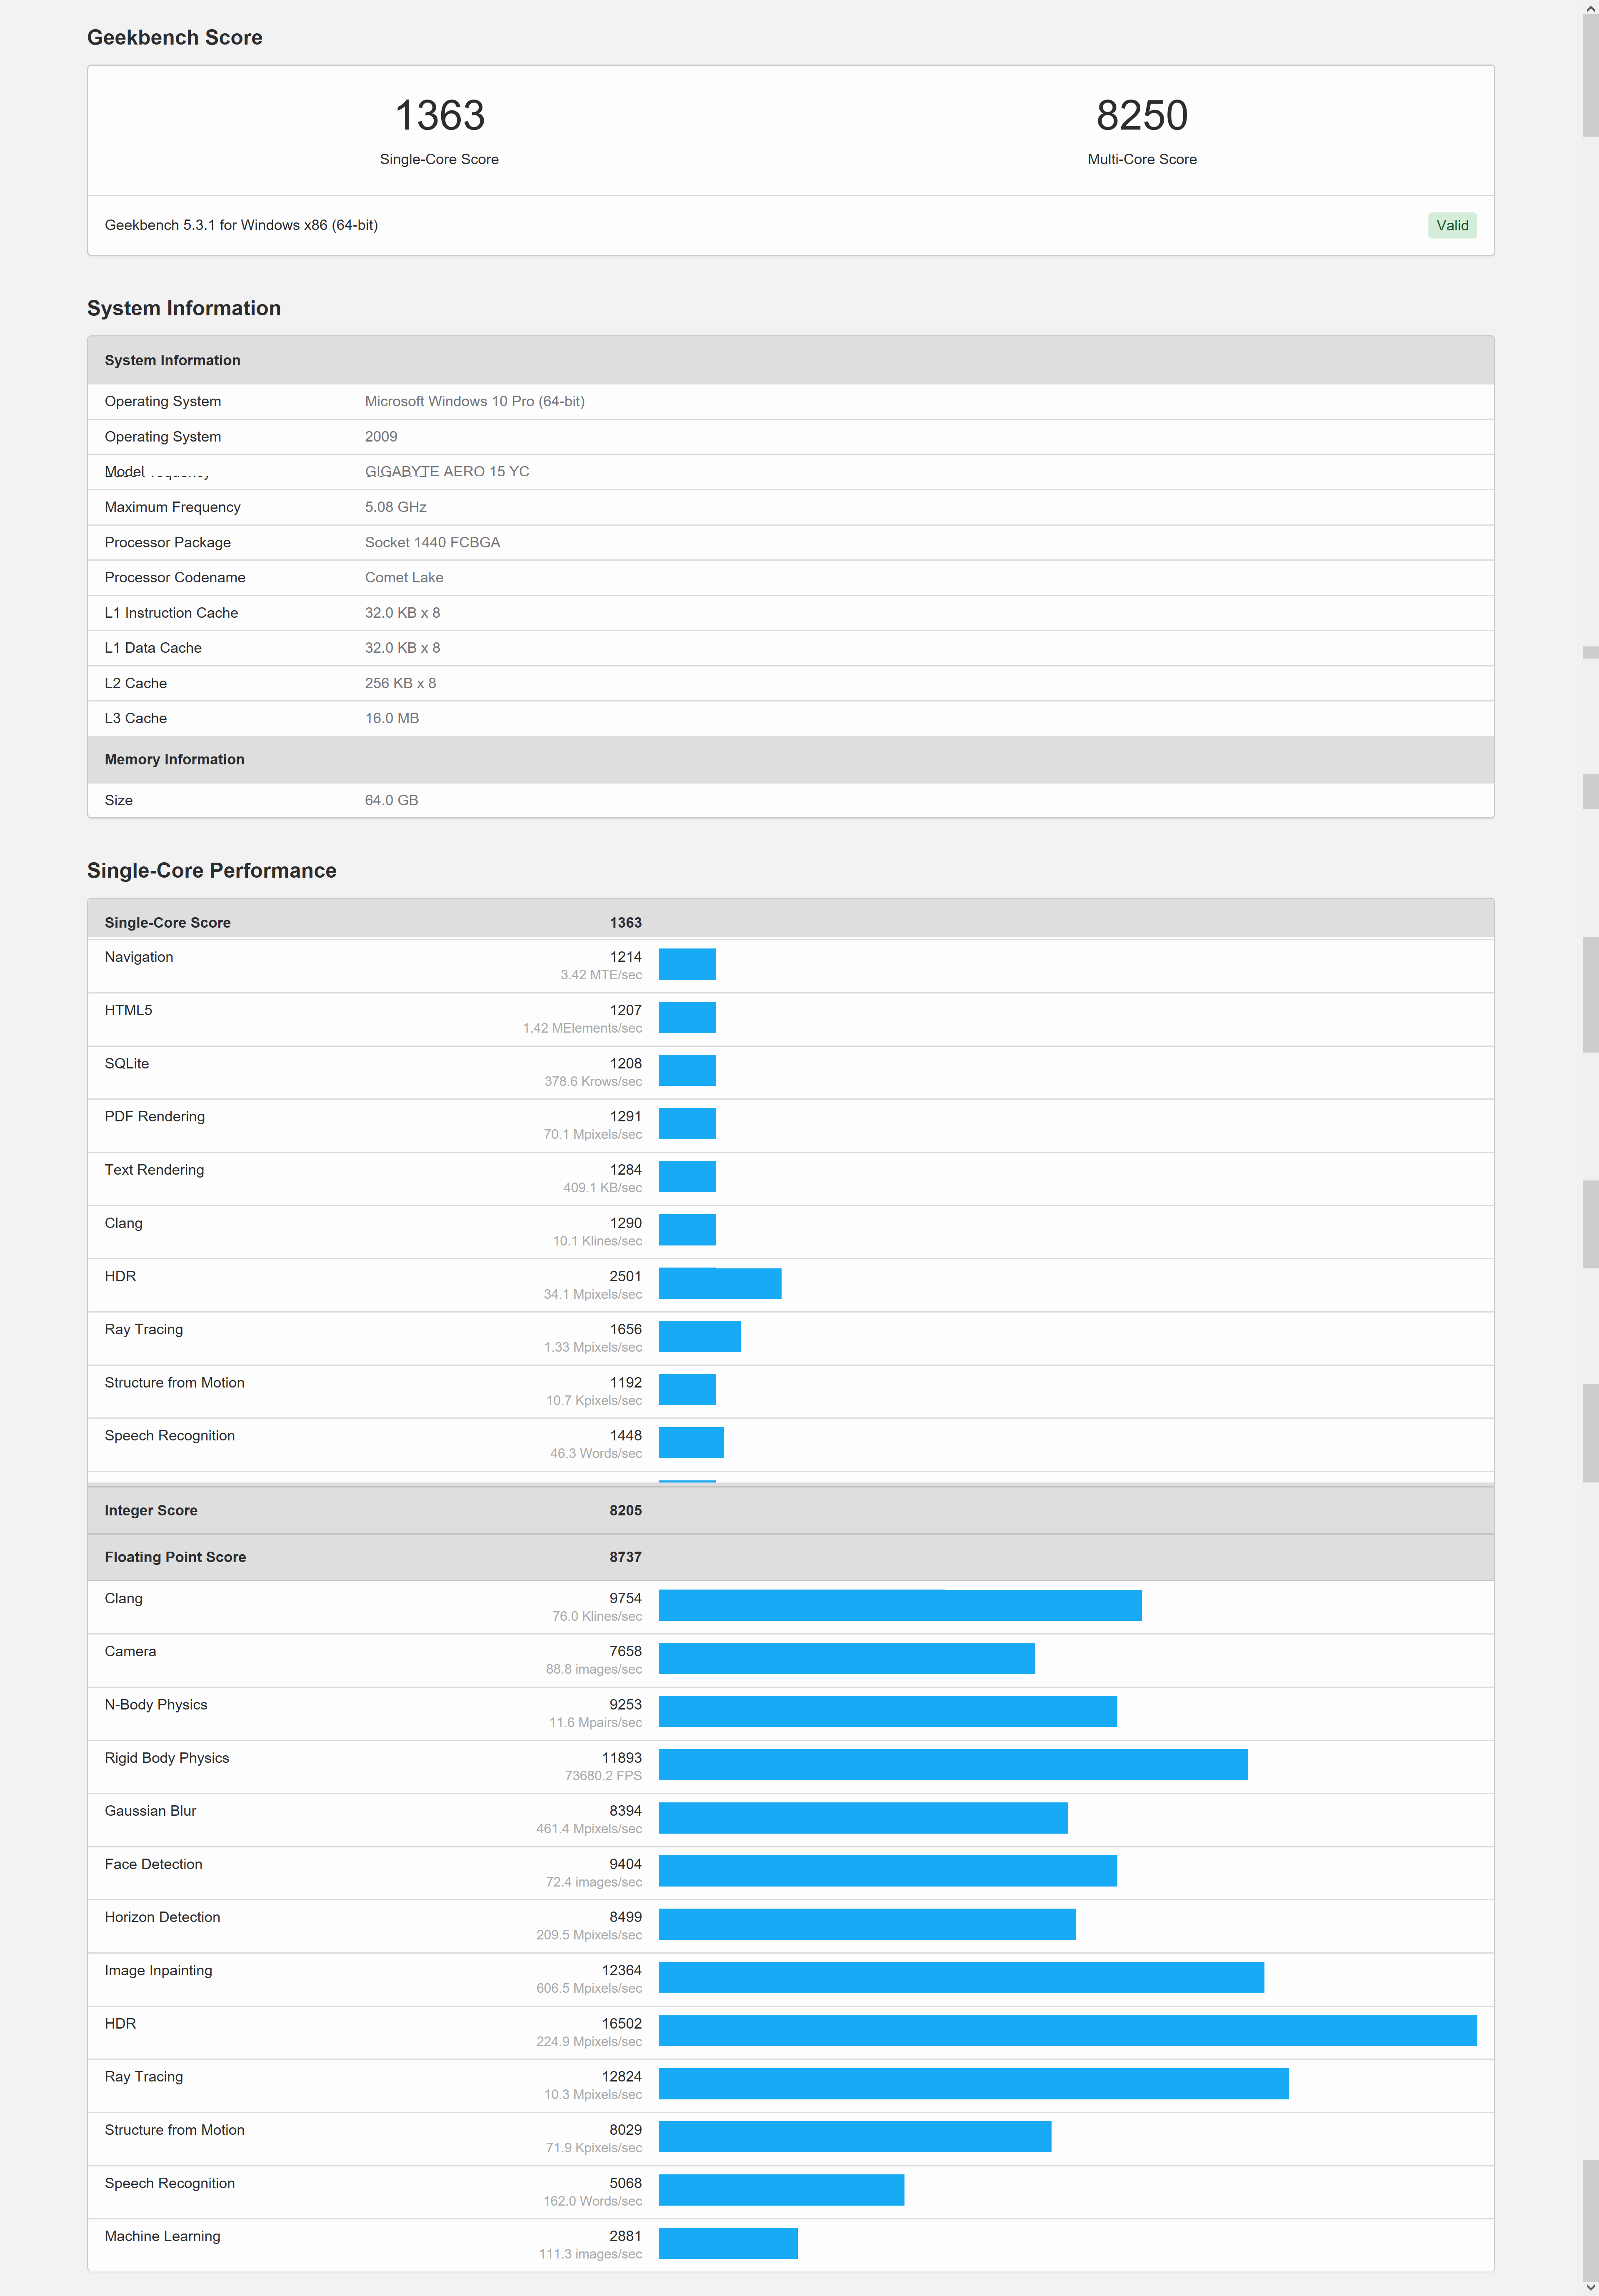Viewport: 1599px width, 2296px height.
Task: Click the System Information table header row
Action: 791,360
